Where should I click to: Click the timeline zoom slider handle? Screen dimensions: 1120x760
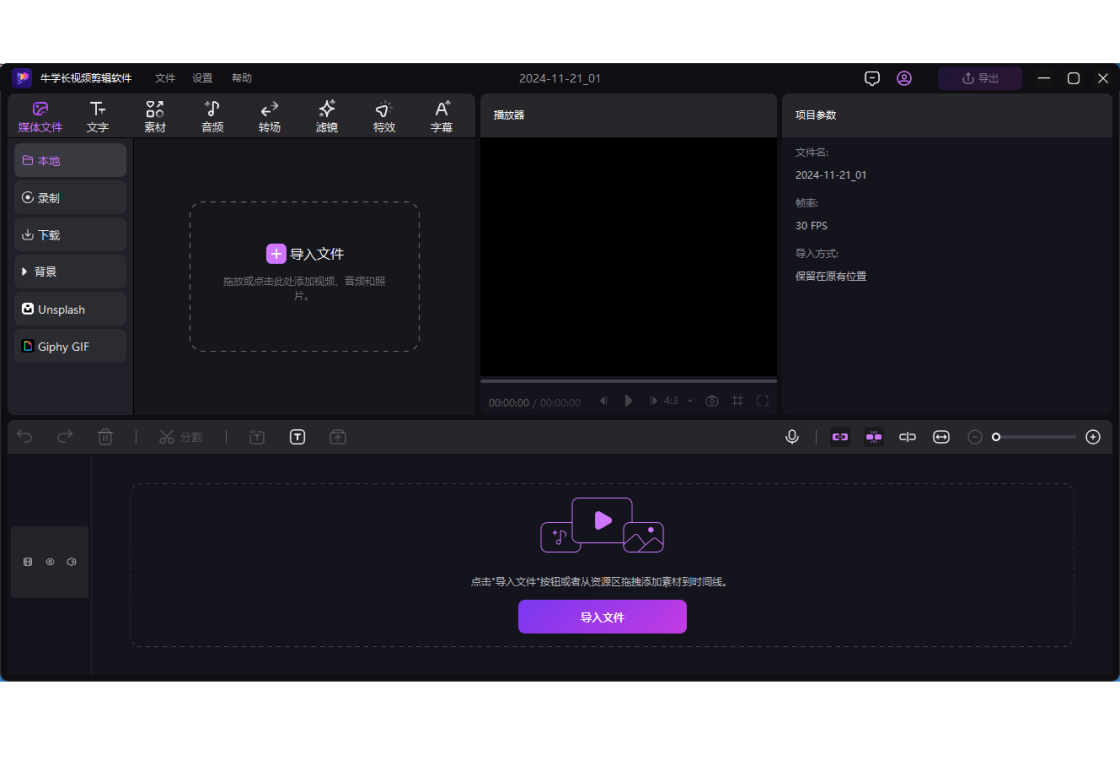pyautogui.click(x=996, y=437)
